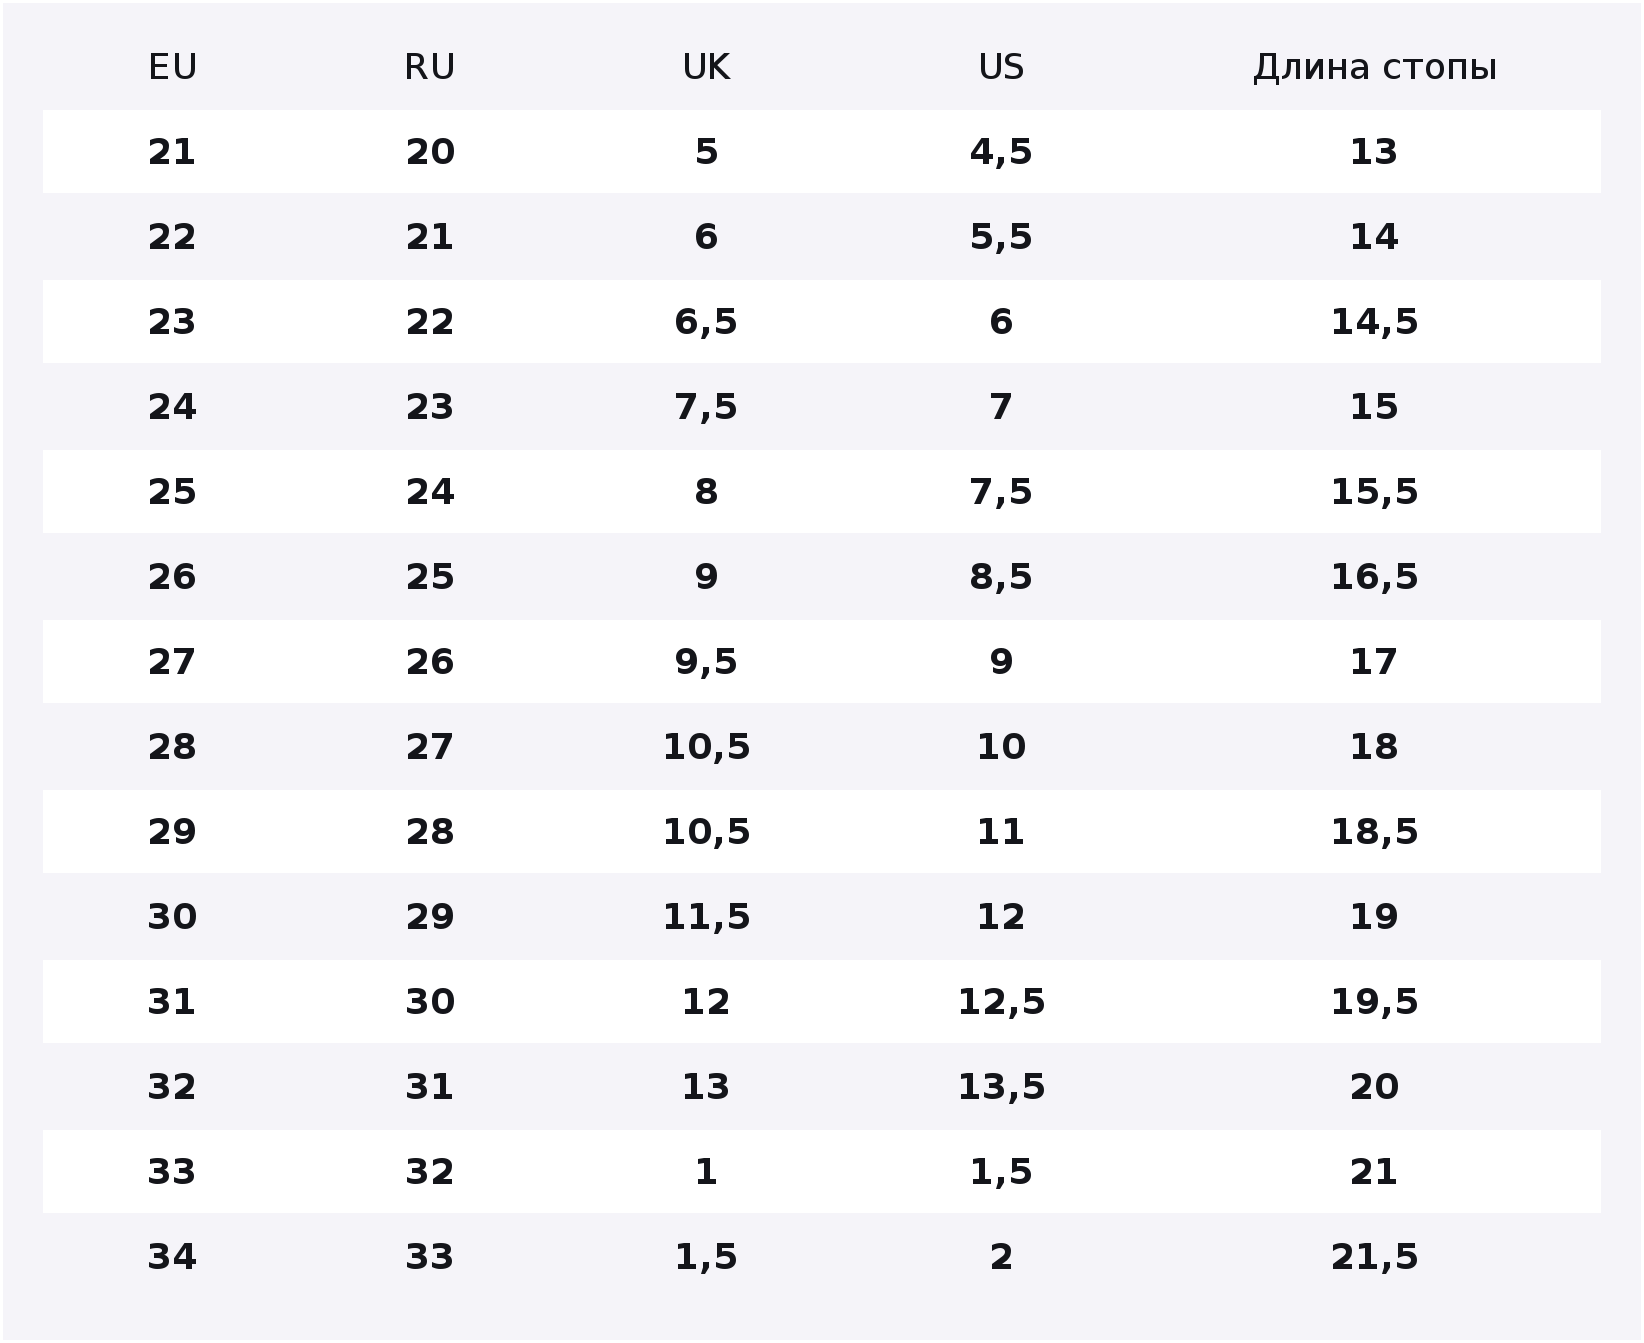Image resolution: width=1644 pixels, height=1343 pixels.
Task: Select RU size 33 cell
Action: point(430,1257)
